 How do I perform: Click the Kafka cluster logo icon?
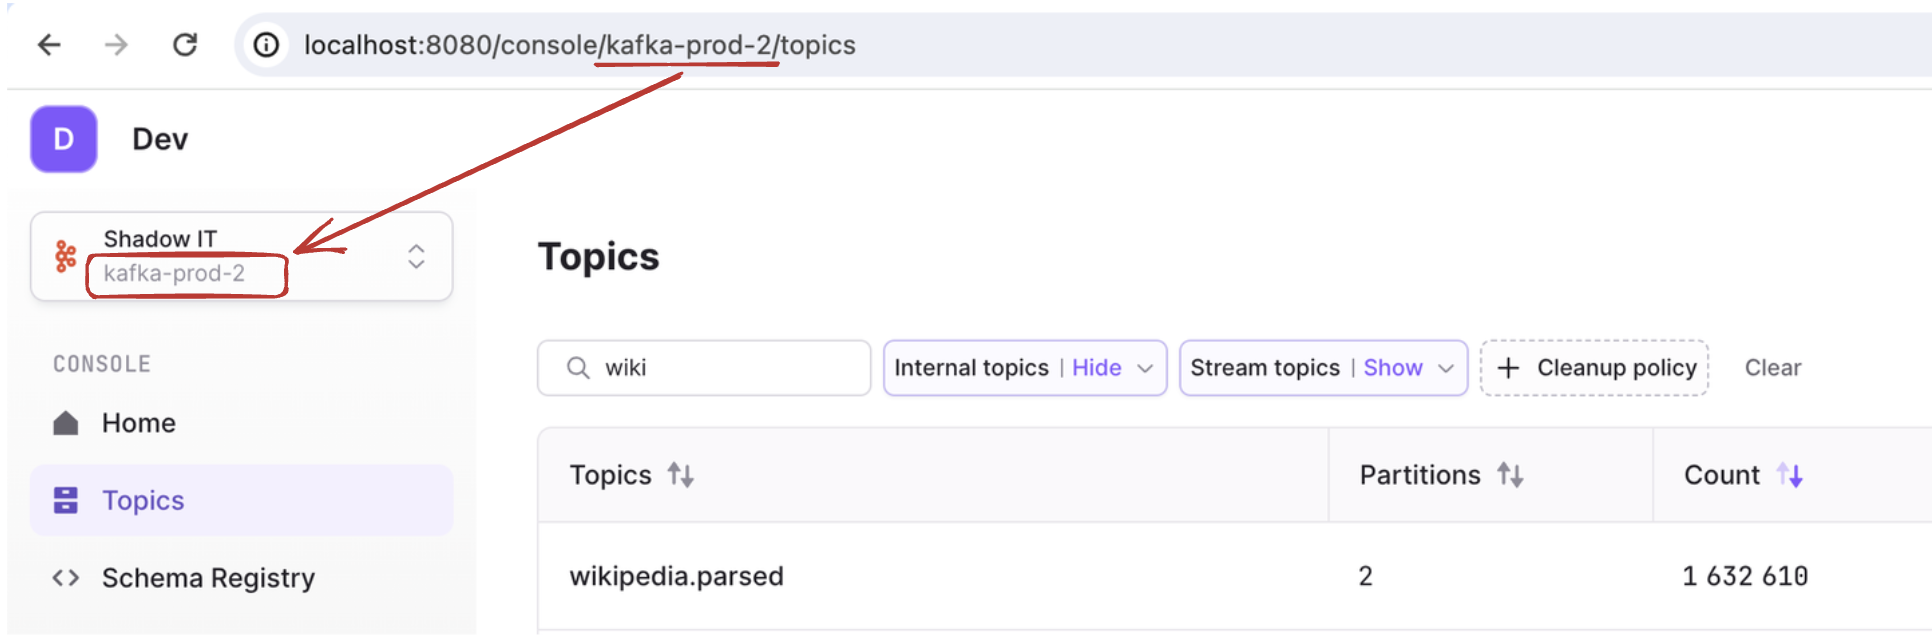[x=66, y=256]
